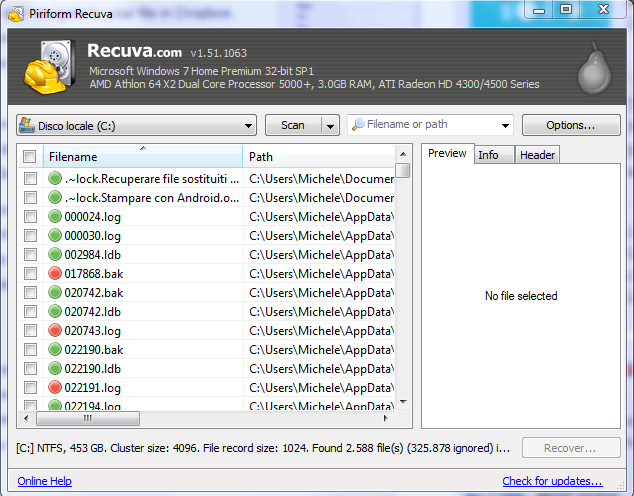Image resolution: width=634 pixels, height=496 pixels.
Task: Click the horizontal scroll left arrow
Action: (26, 418)
